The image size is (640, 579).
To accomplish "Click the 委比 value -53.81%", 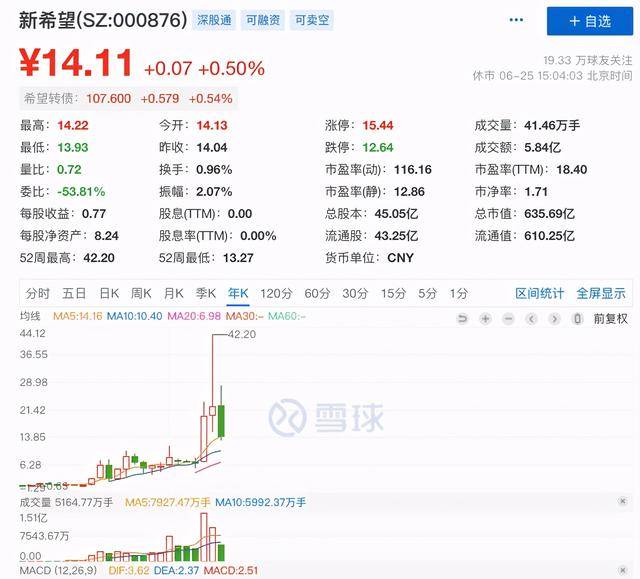I will coord(81,191).
